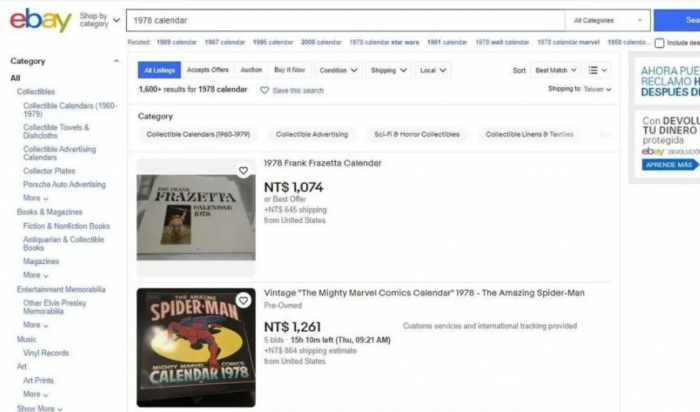This screenshot has width=700, height=412.
Task: Expand More under Books & Magazines
Action: pos(35,275)
